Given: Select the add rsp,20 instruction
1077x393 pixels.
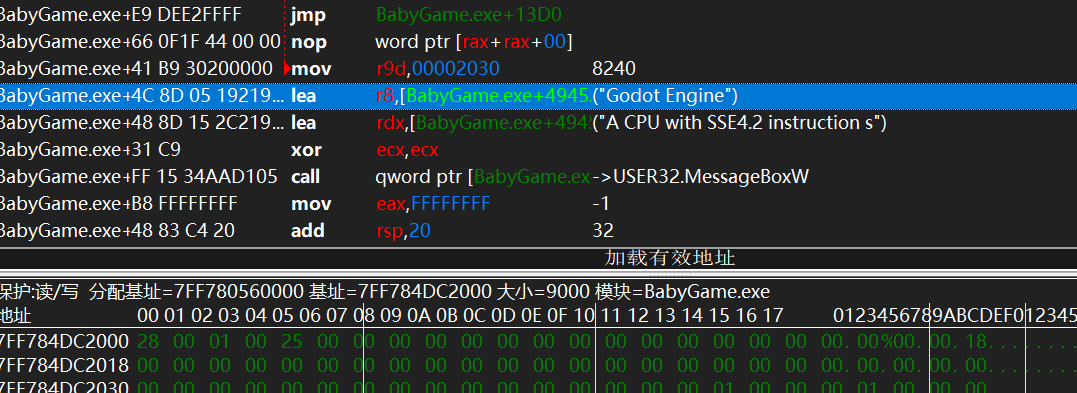Looking at the screenshot, I should click(538, 230).
